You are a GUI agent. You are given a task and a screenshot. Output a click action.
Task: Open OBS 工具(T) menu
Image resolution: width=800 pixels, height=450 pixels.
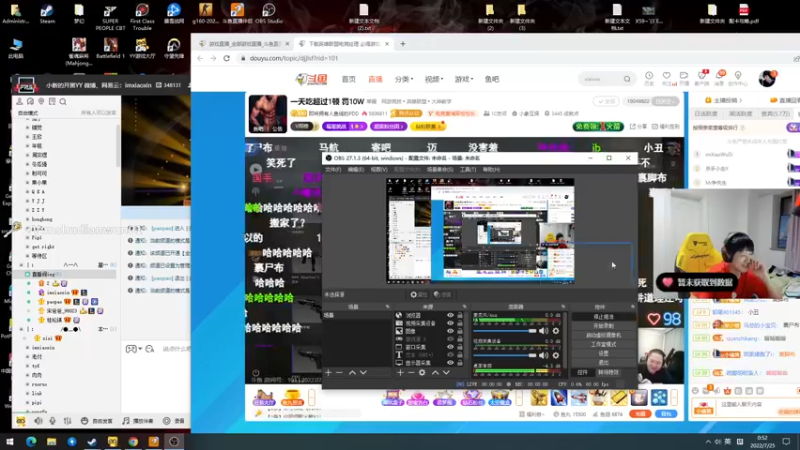click(x=467, y=169)
